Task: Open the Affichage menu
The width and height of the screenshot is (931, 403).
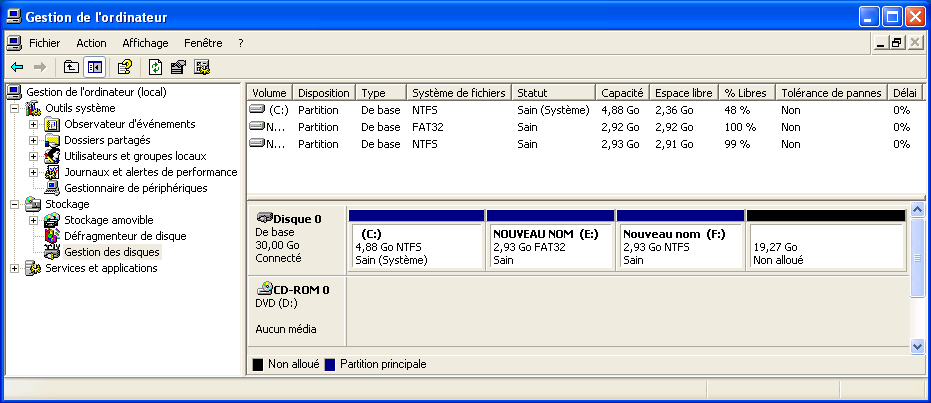Action: (145, 43)
